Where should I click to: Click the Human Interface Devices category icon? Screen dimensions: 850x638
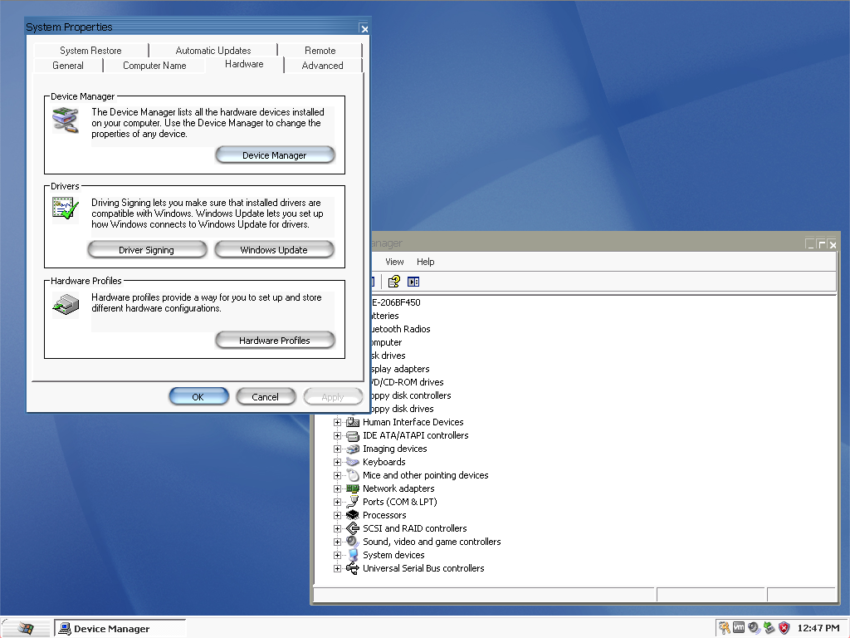352,422
